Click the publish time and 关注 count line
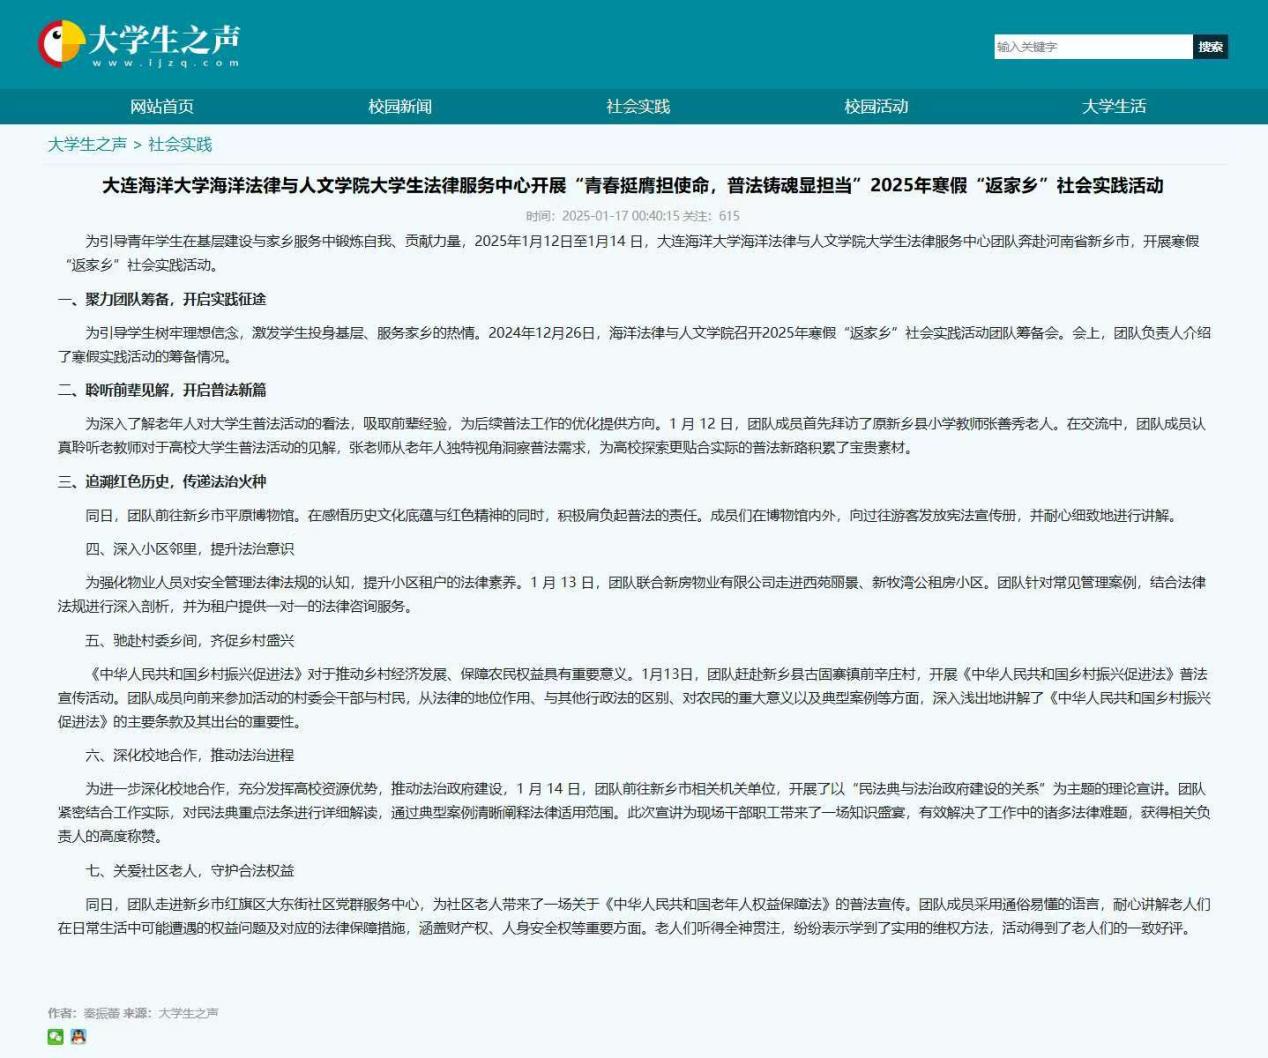1268x1058 pixels. (x=633, y=216)
